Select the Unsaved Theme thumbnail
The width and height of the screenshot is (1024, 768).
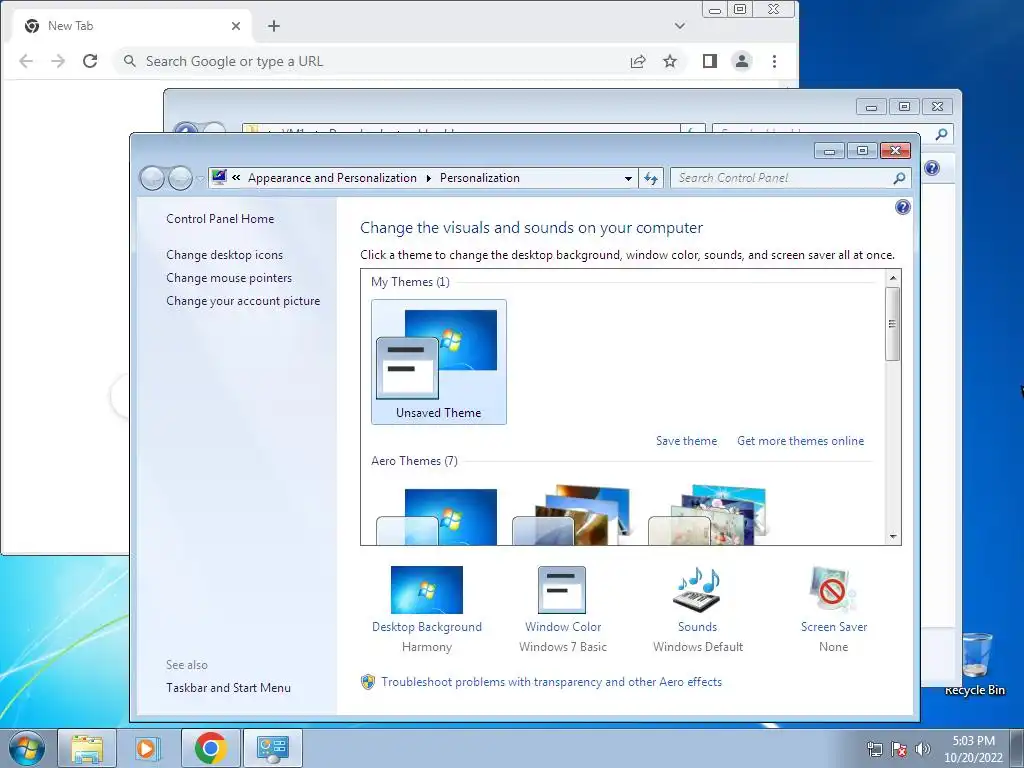coord(438,362)
